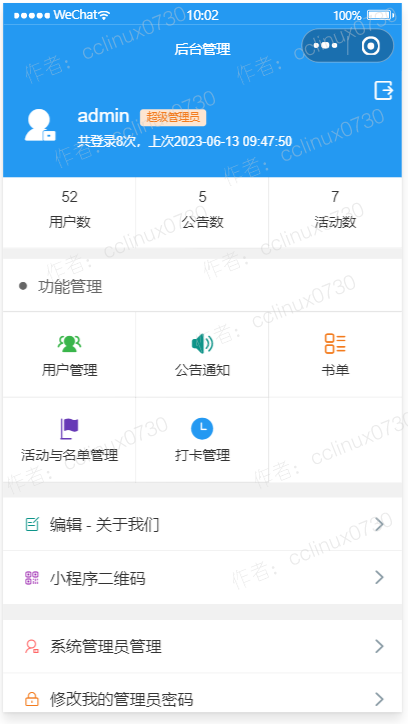The image size is (408, 724).
Task: Tap the 书单 label
Action: pos(335,370)
